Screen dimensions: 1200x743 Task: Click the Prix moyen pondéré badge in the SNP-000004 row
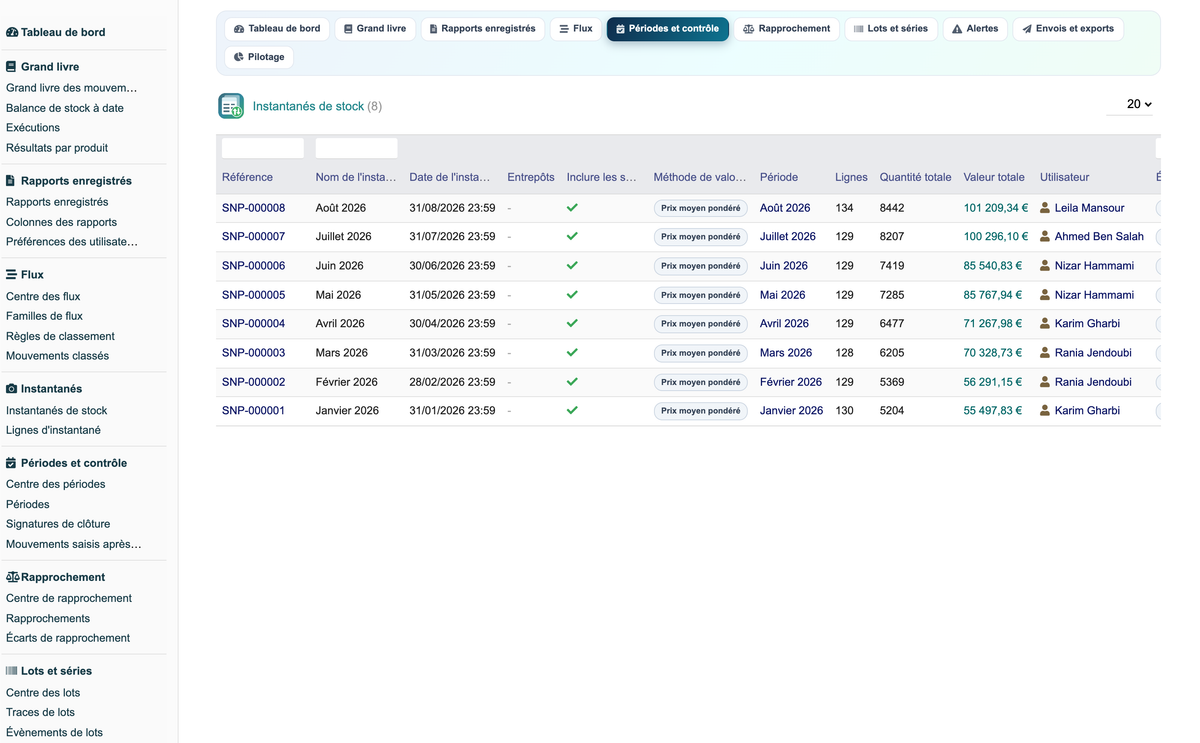tap(701, 324)
